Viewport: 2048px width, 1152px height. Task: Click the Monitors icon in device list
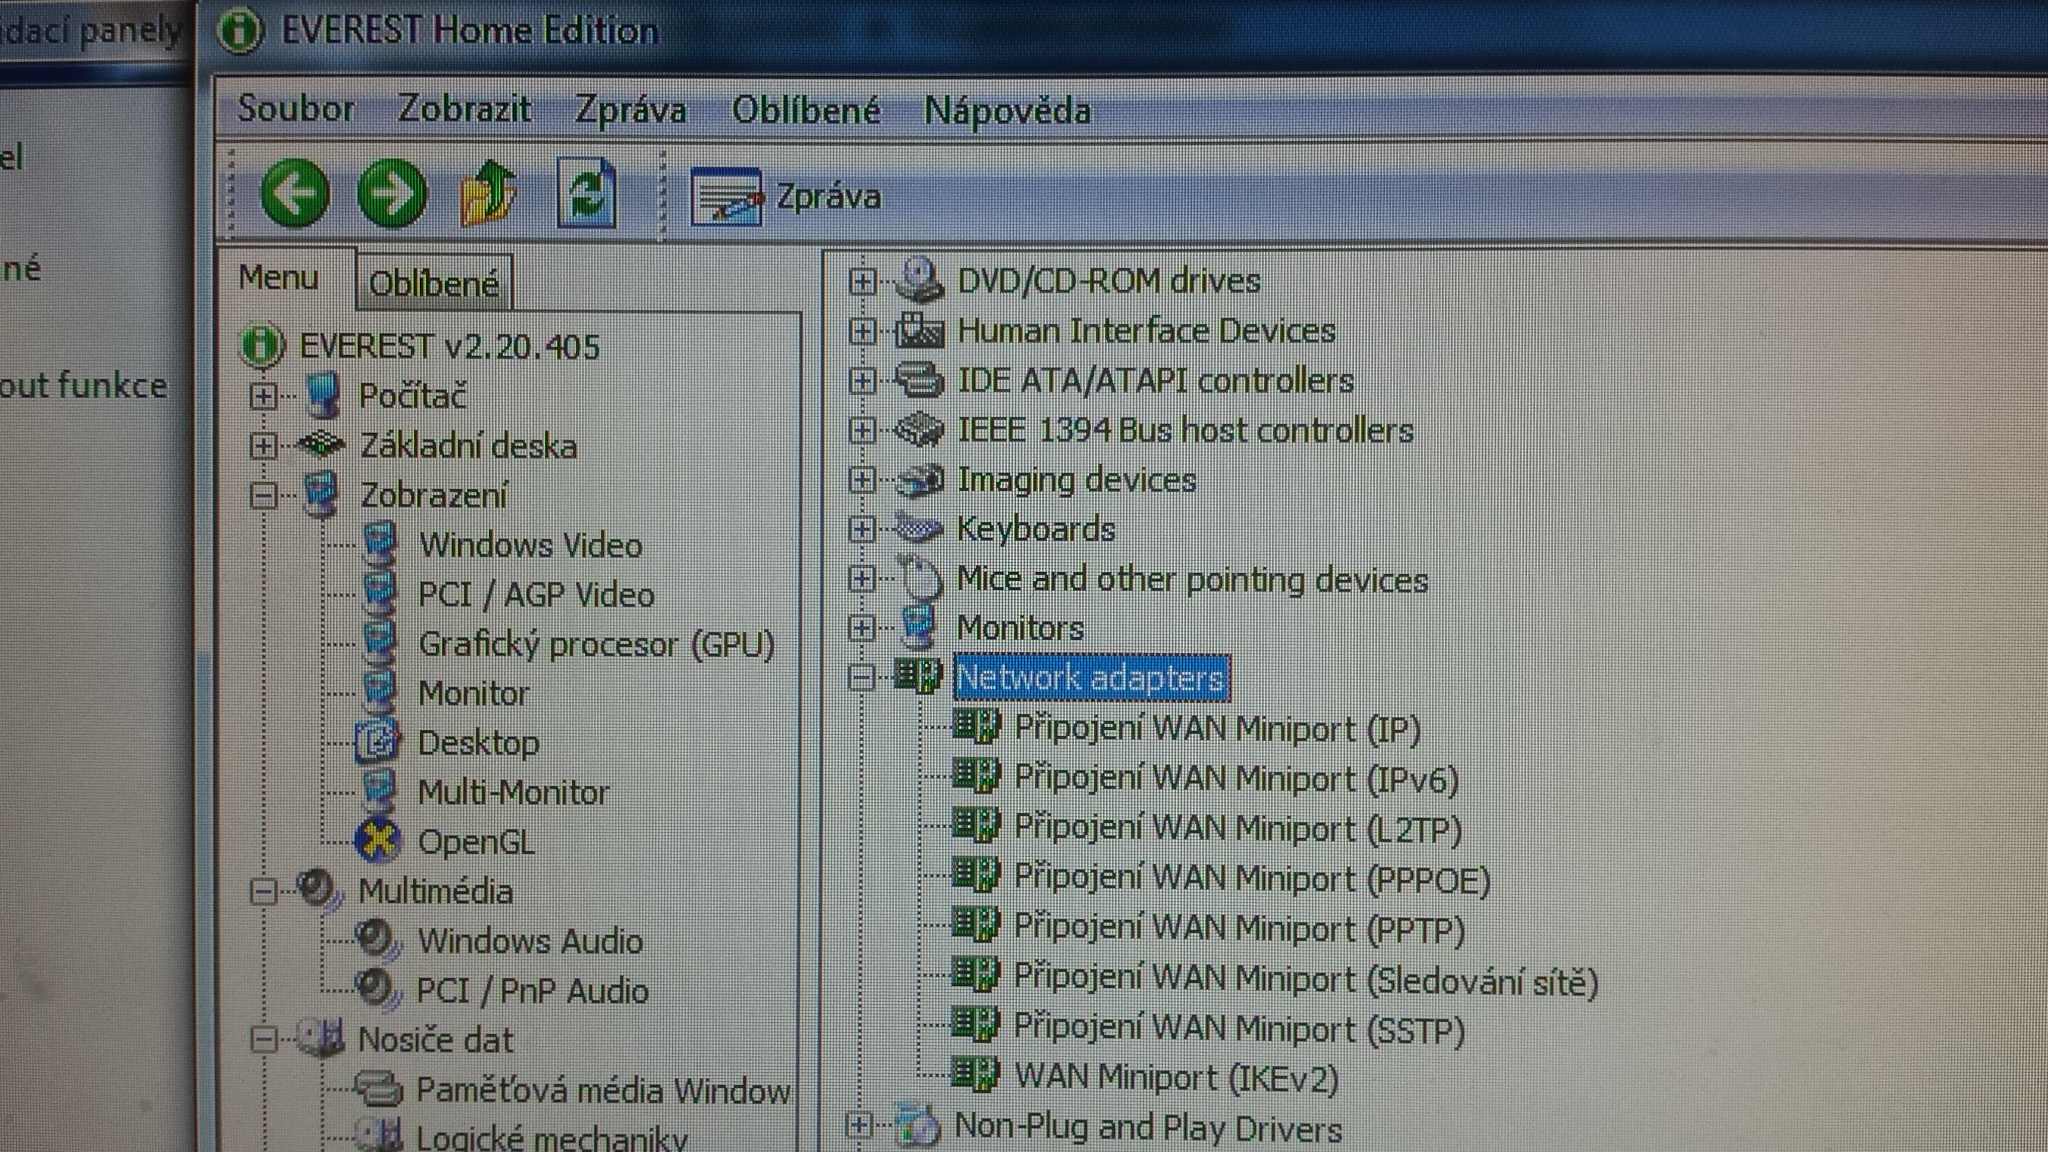(919, 626)
